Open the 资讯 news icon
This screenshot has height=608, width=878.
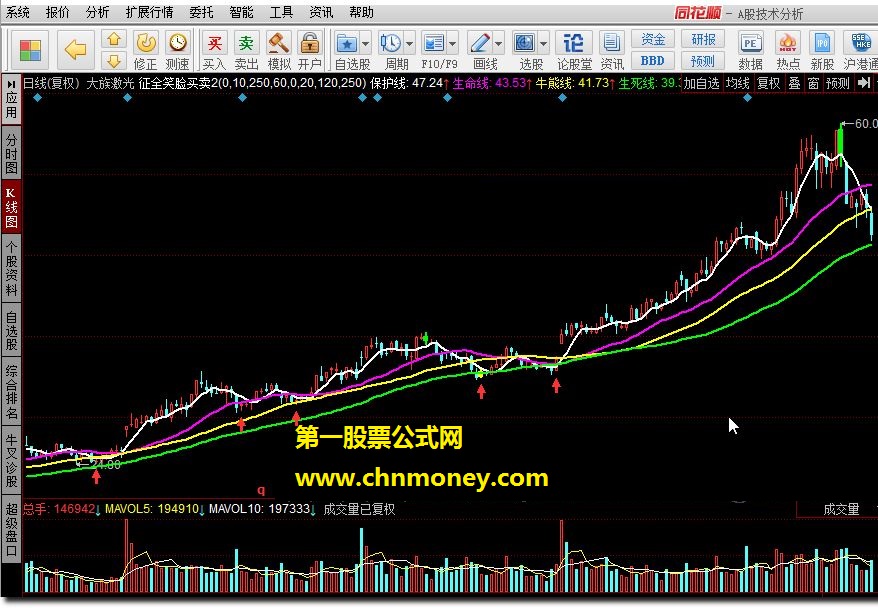pyautogui.click(x=611, y=50)
